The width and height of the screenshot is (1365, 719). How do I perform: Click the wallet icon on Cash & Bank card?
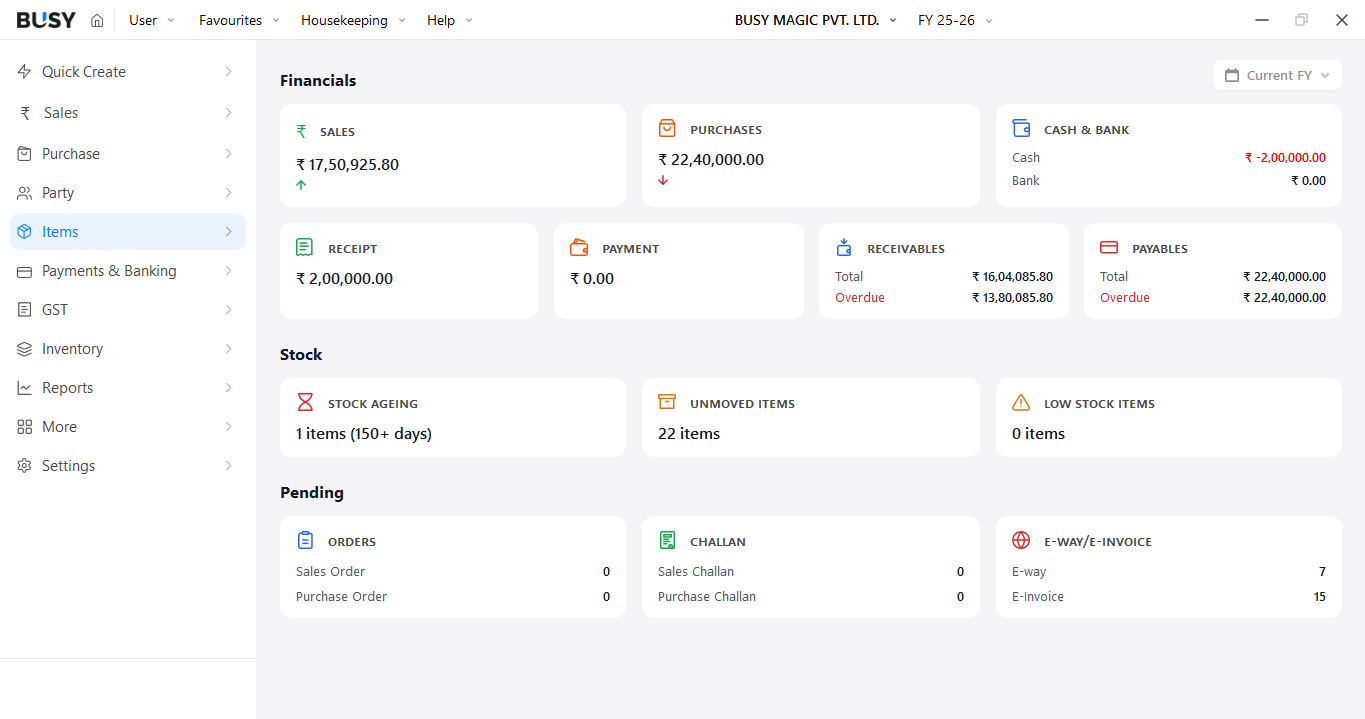1021,129
